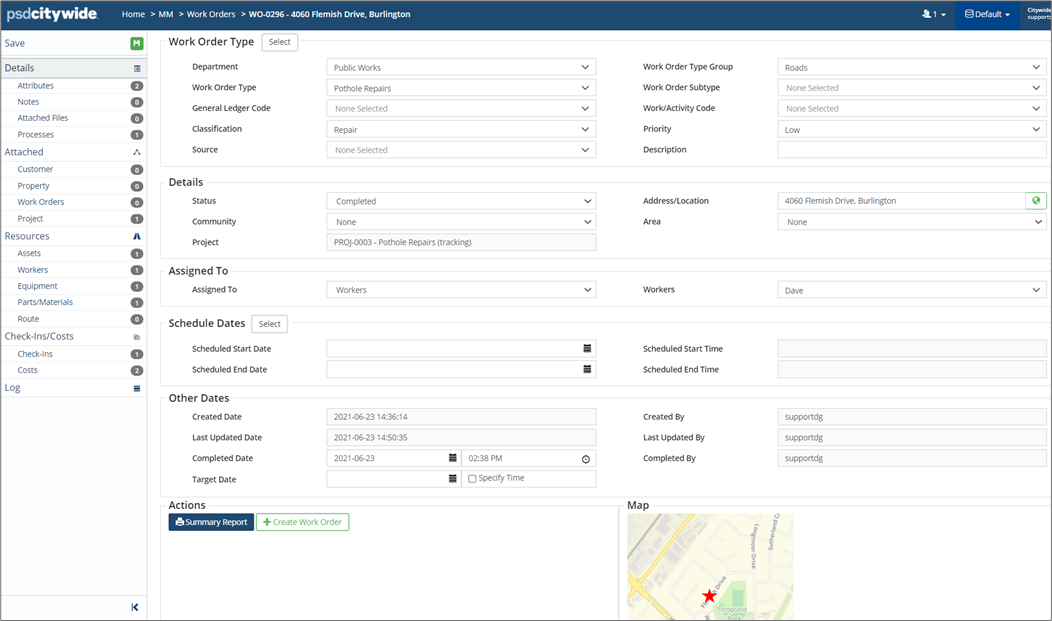The width and height of the screenshot is (1052, 621).
Task: Select Parts/Materials in the Resources section
Action: [45, 302]
